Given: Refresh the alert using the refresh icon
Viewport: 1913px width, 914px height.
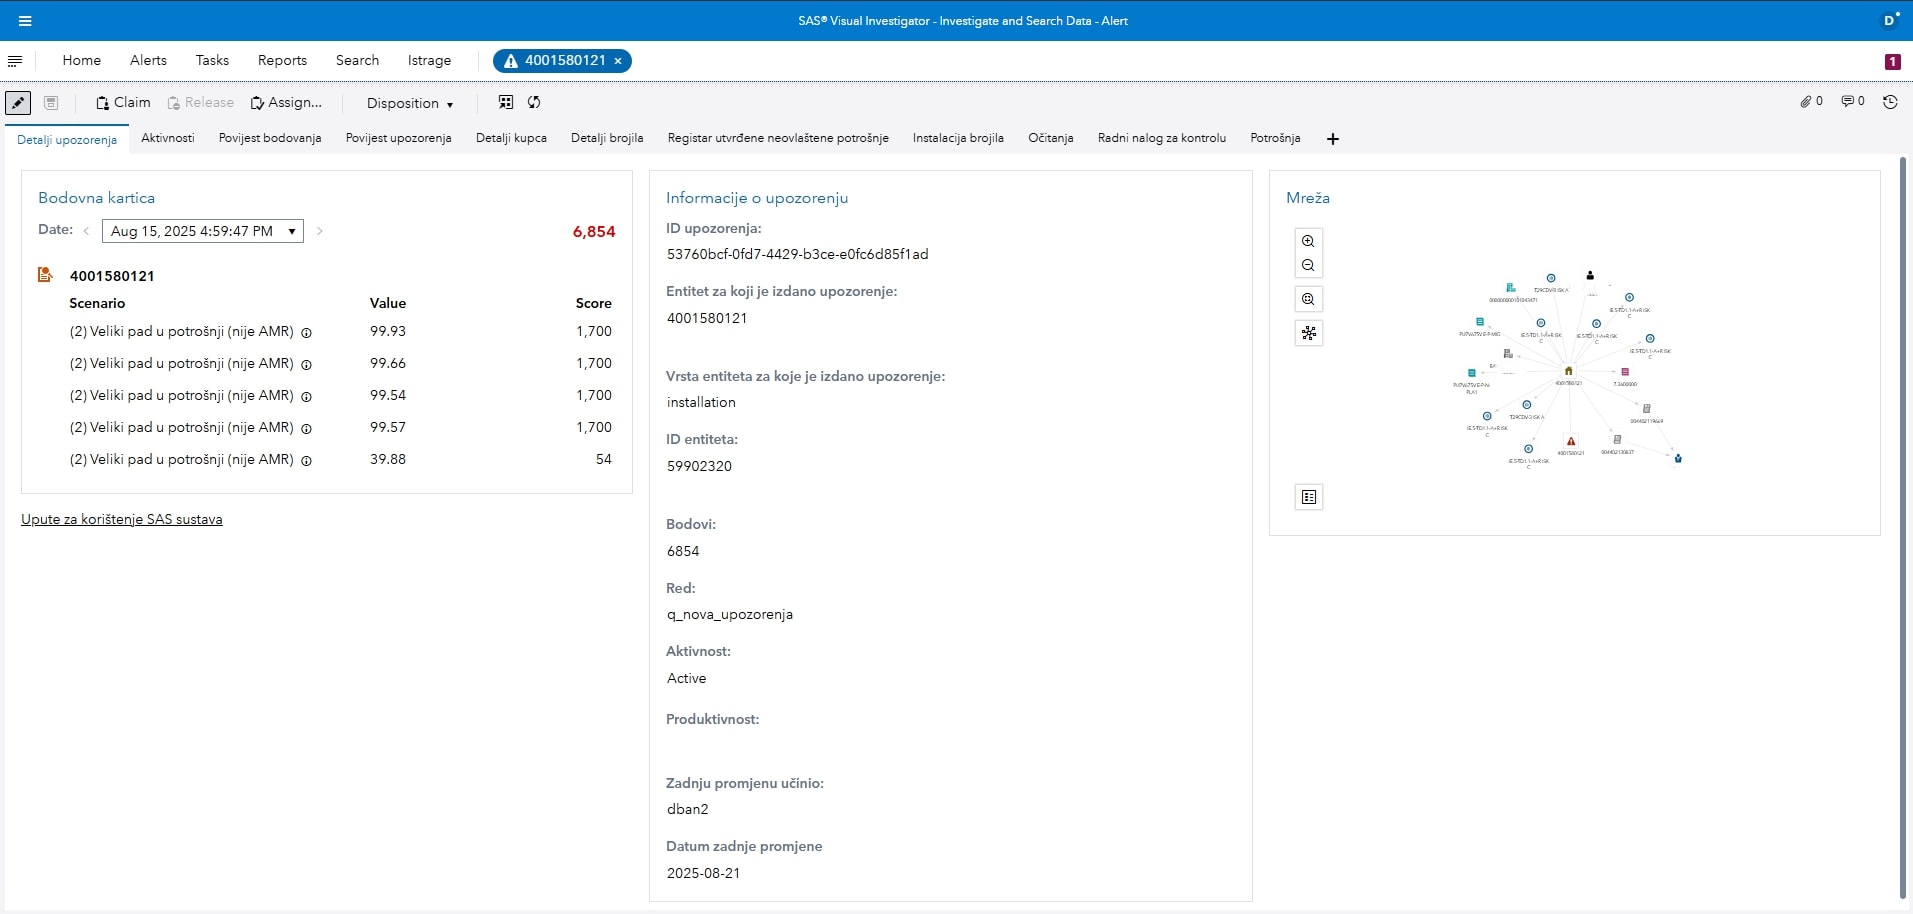Looking at the screenshot, I should [534, 102].
